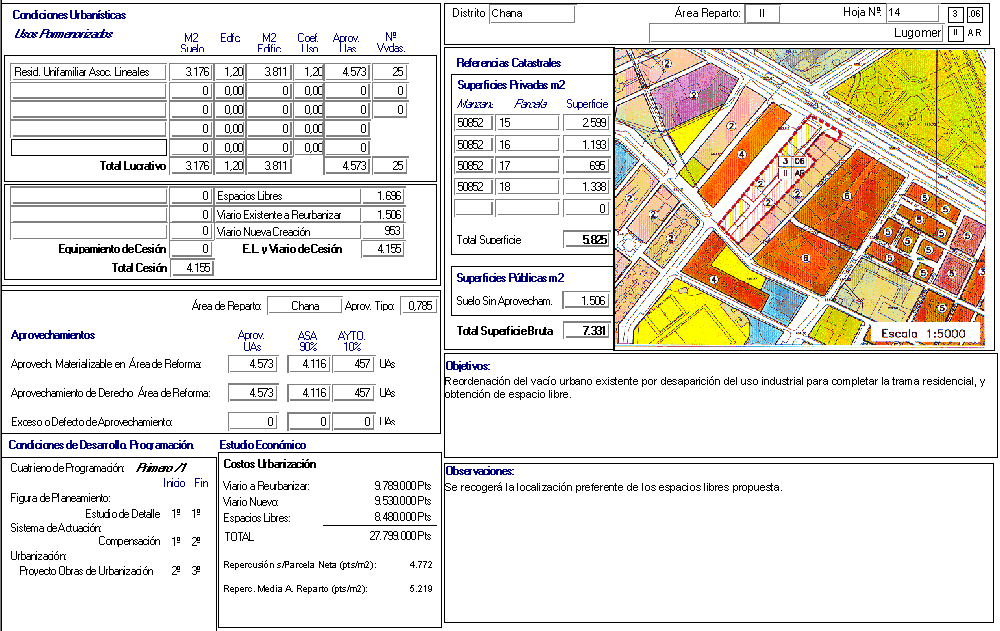
Task: Click the Área Reparto box at the top
Action: point(761,14)
